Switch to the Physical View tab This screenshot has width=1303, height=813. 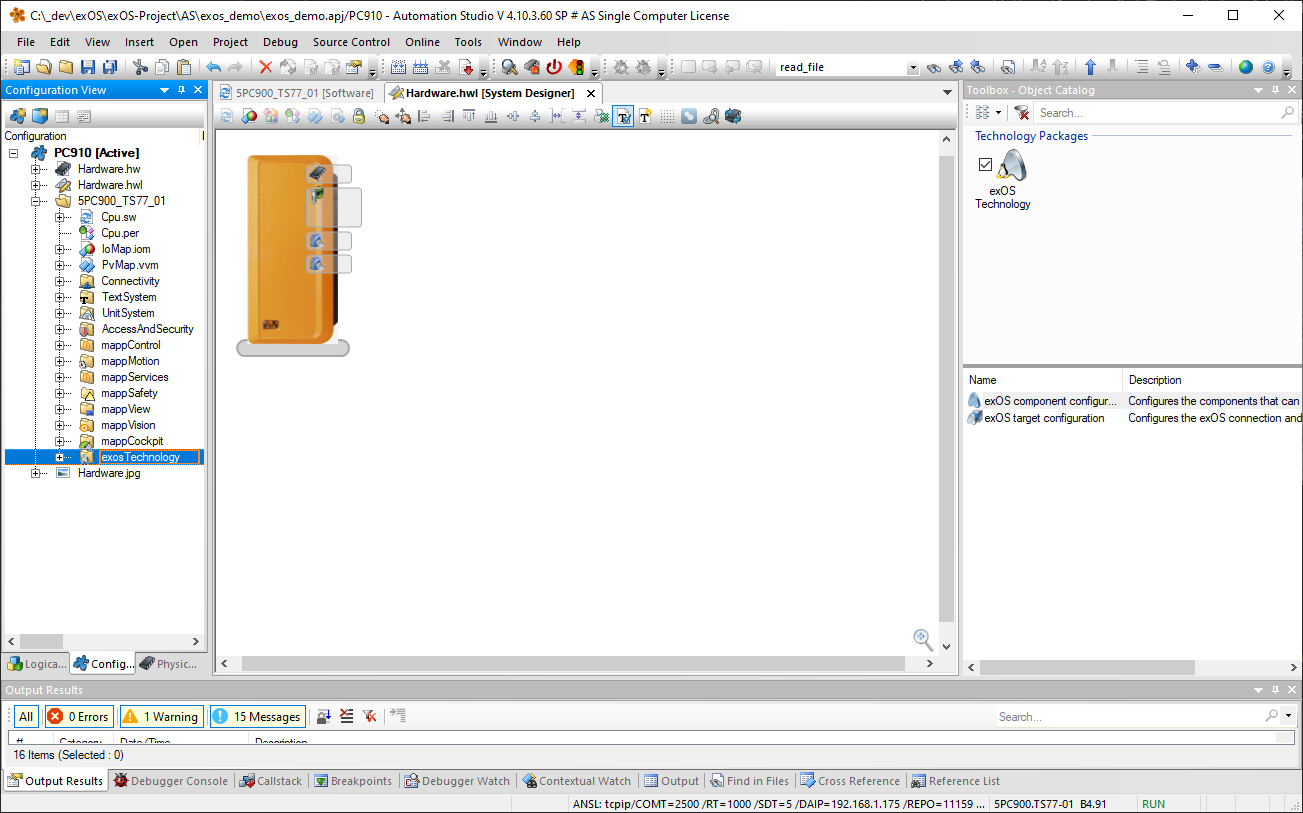point(169,663)
